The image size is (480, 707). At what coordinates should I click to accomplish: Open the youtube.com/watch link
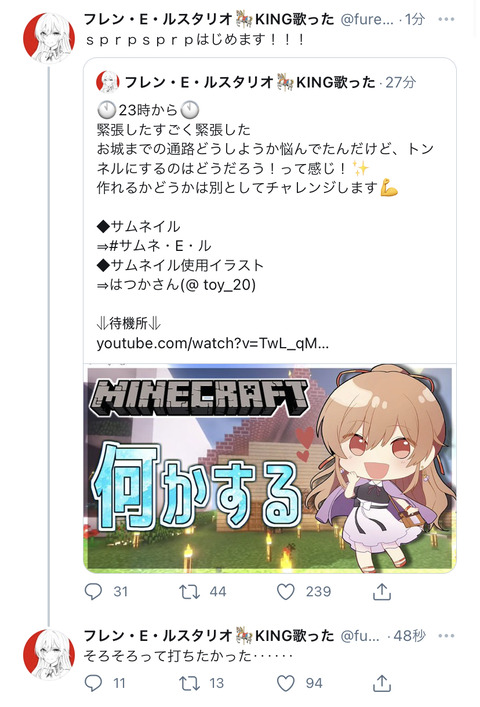point(212,344)
